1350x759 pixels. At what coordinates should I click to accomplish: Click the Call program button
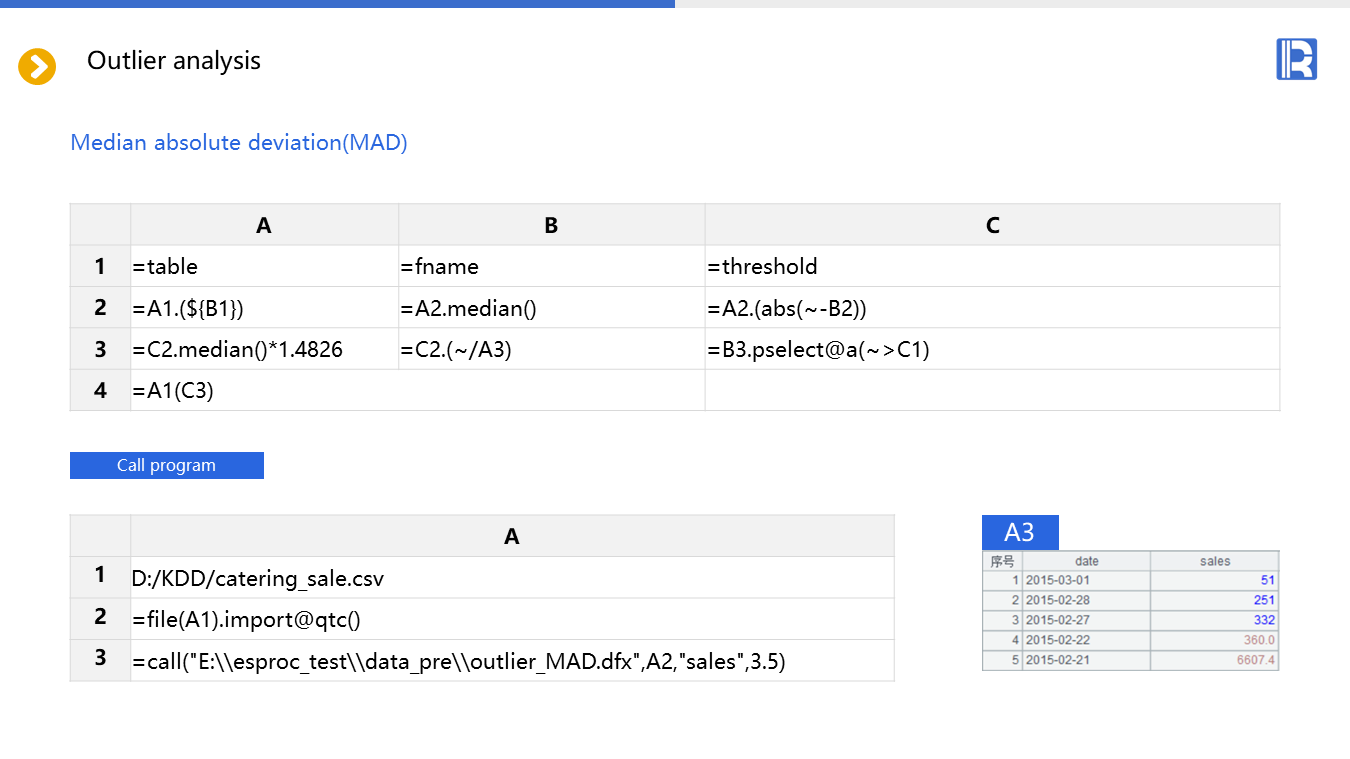pyautogui.click(x=167, y=465)
